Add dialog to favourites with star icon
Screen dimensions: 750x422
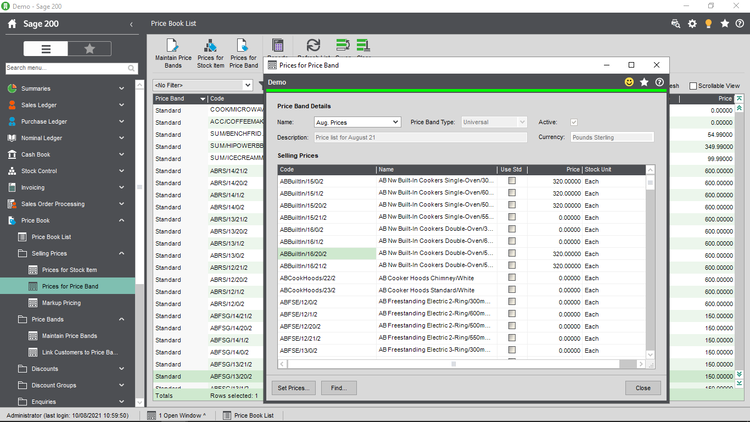644,82
